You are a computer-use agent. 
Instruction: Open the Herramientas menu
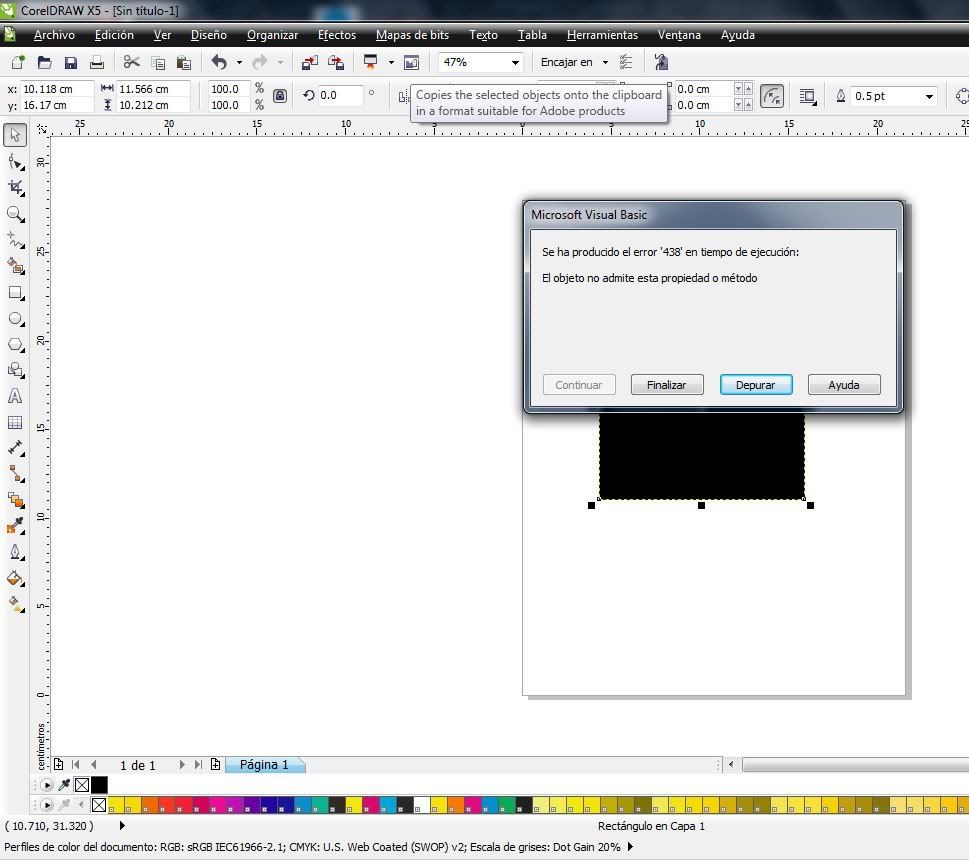(603, 35)
